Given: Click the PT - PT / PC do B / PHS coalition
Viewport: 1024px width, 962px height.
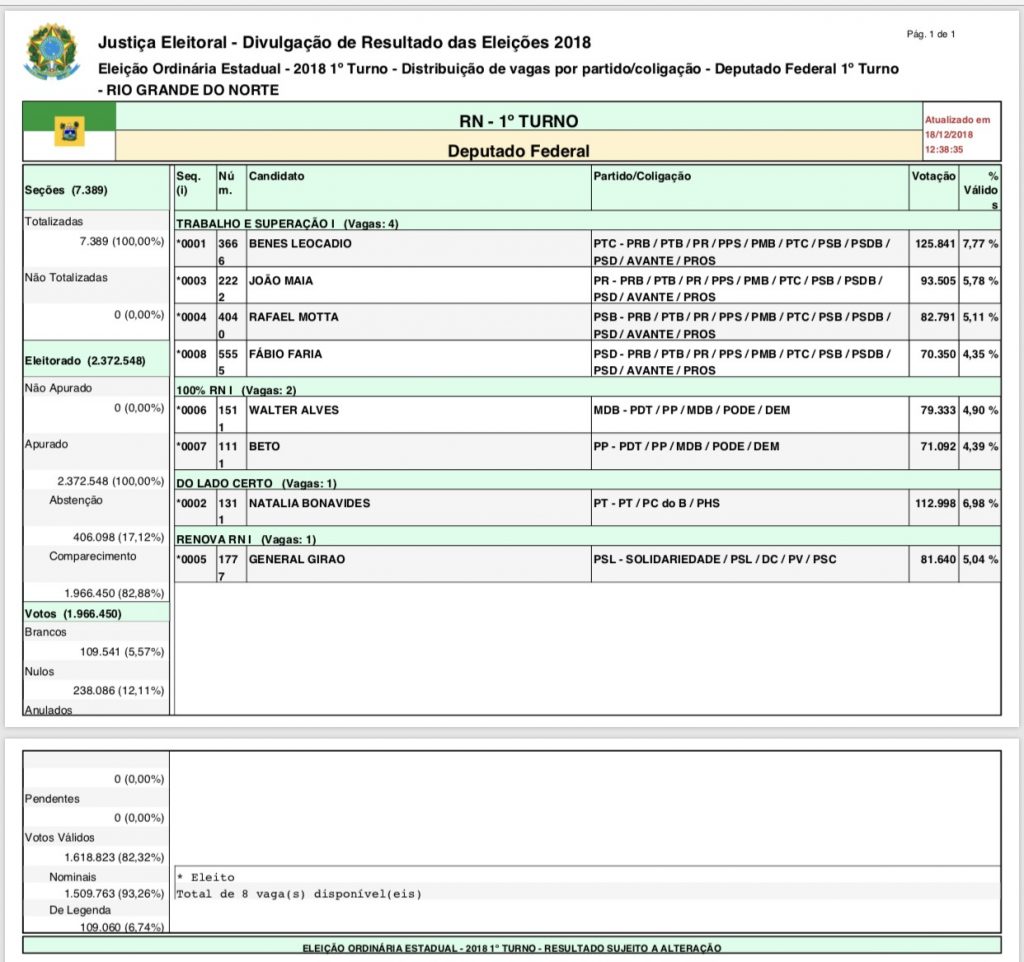Looking at the screenshot, I should (656, 504).
